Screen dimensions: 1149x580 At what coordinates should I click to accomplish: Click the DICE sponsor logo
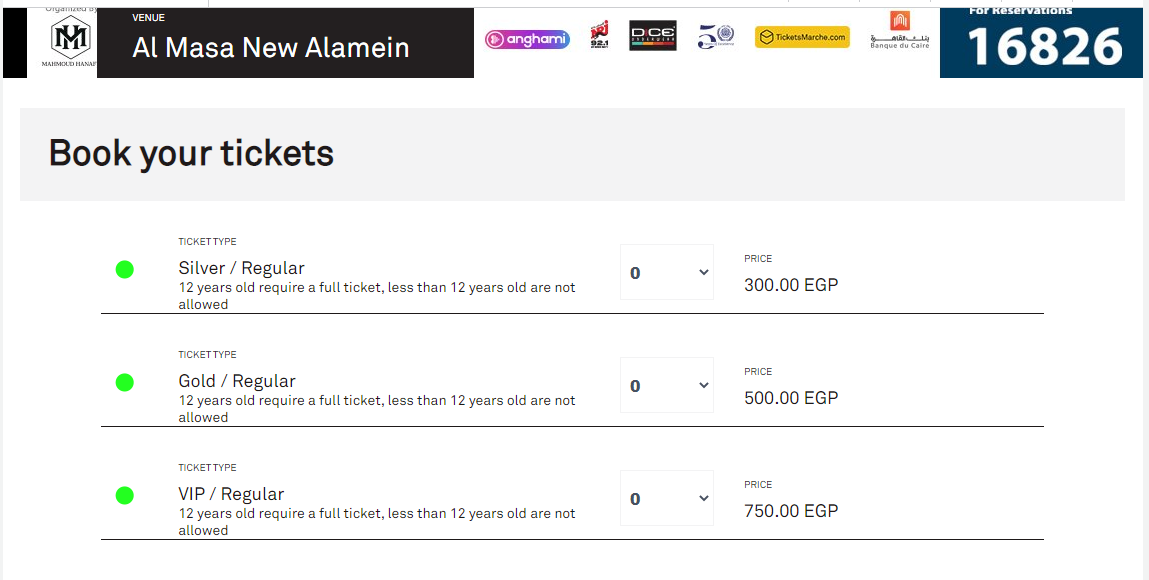tap(653, 36)
